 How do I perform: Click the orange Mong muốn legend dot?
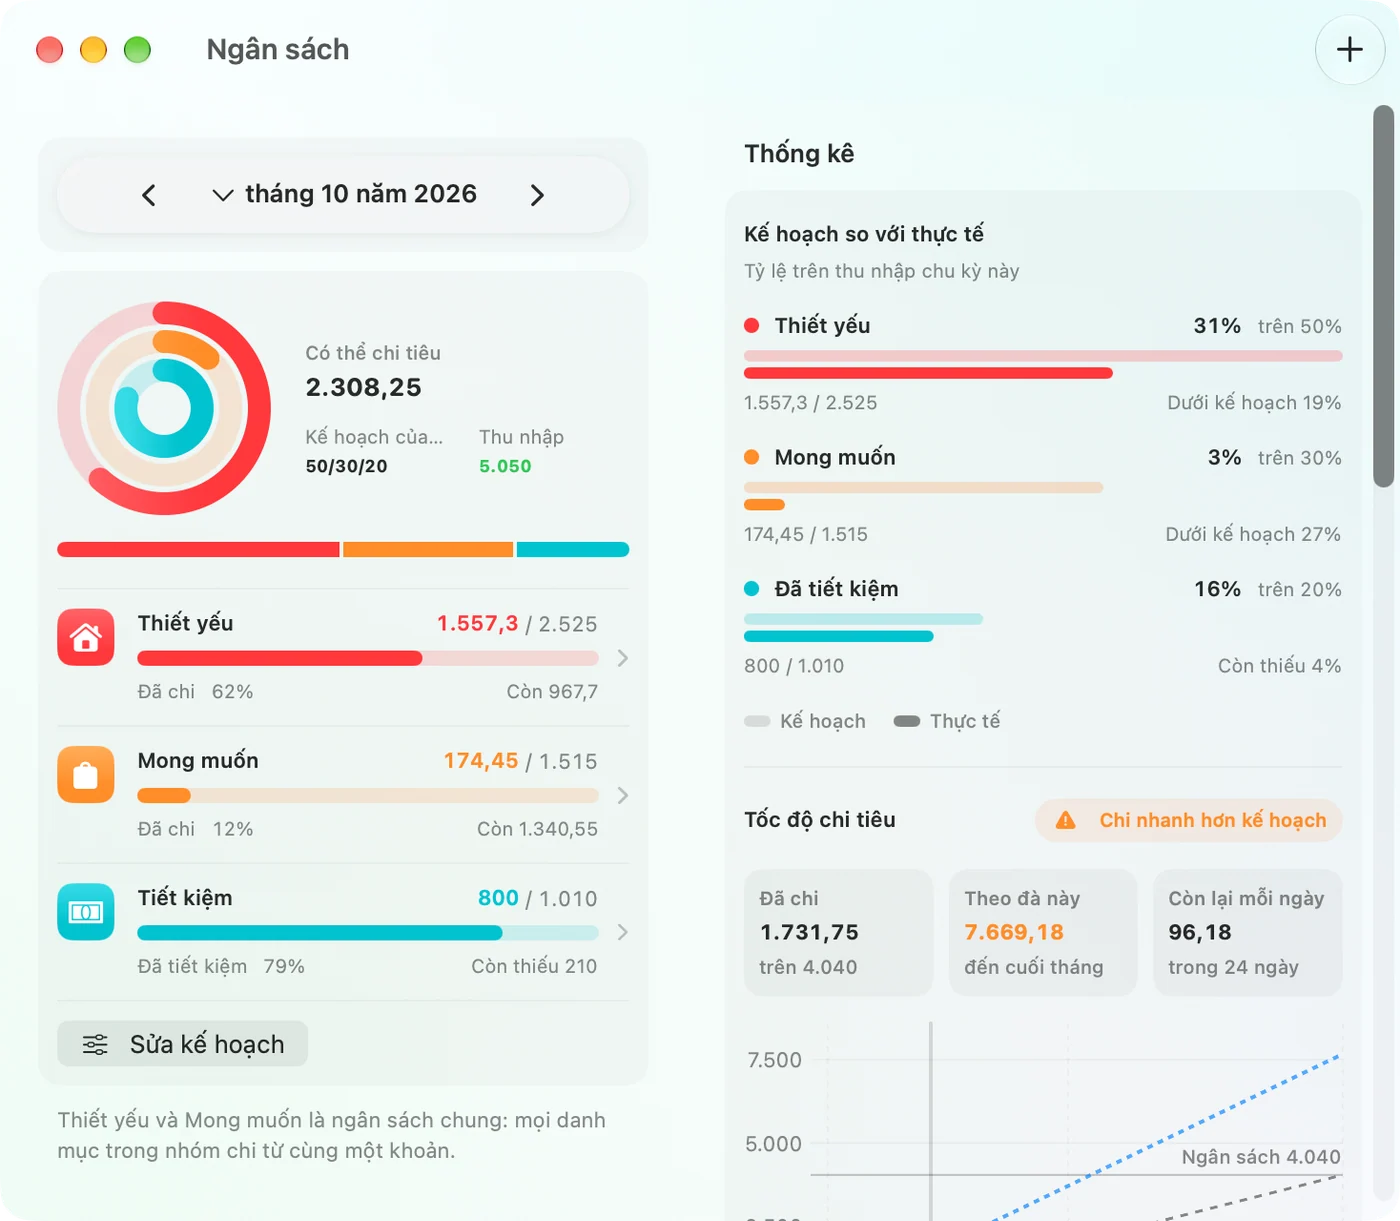click(x=752, y=457)
